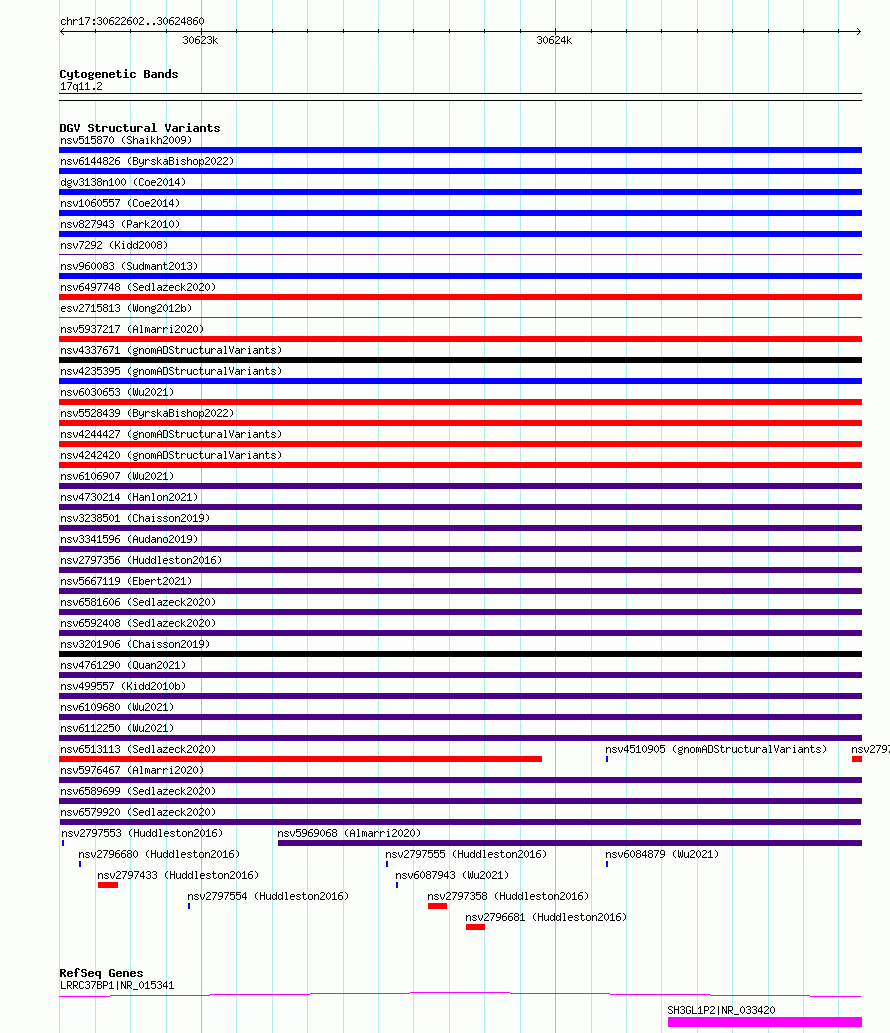Click the Cytogenetic Bands track heading
Screen dimensions: 890x1033
coord(119,74)
